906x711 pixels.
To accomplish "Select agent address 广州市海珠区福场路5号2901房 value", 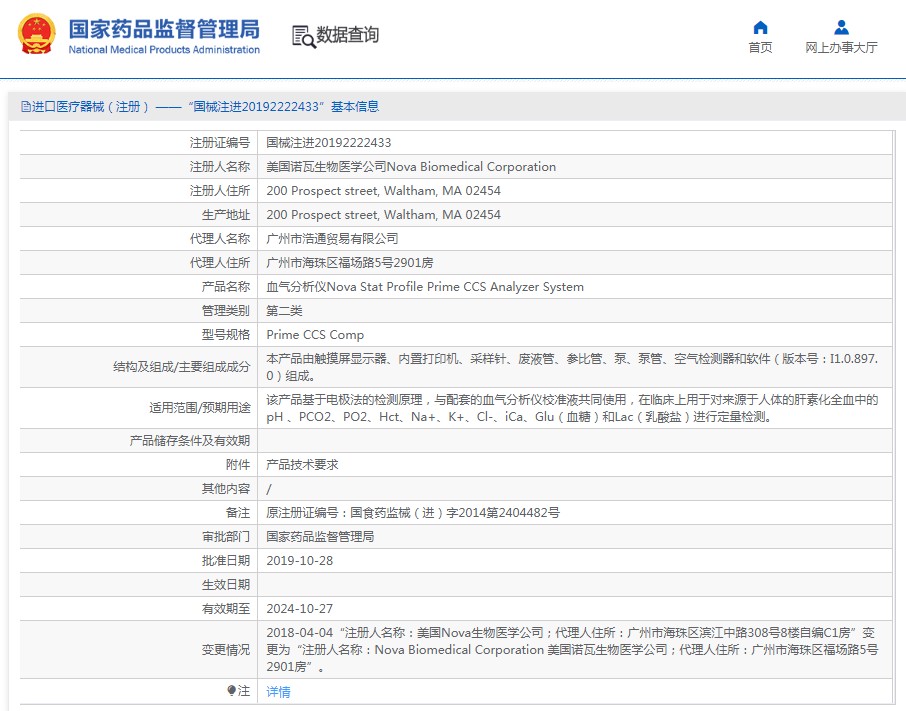I will coord(350,263).
